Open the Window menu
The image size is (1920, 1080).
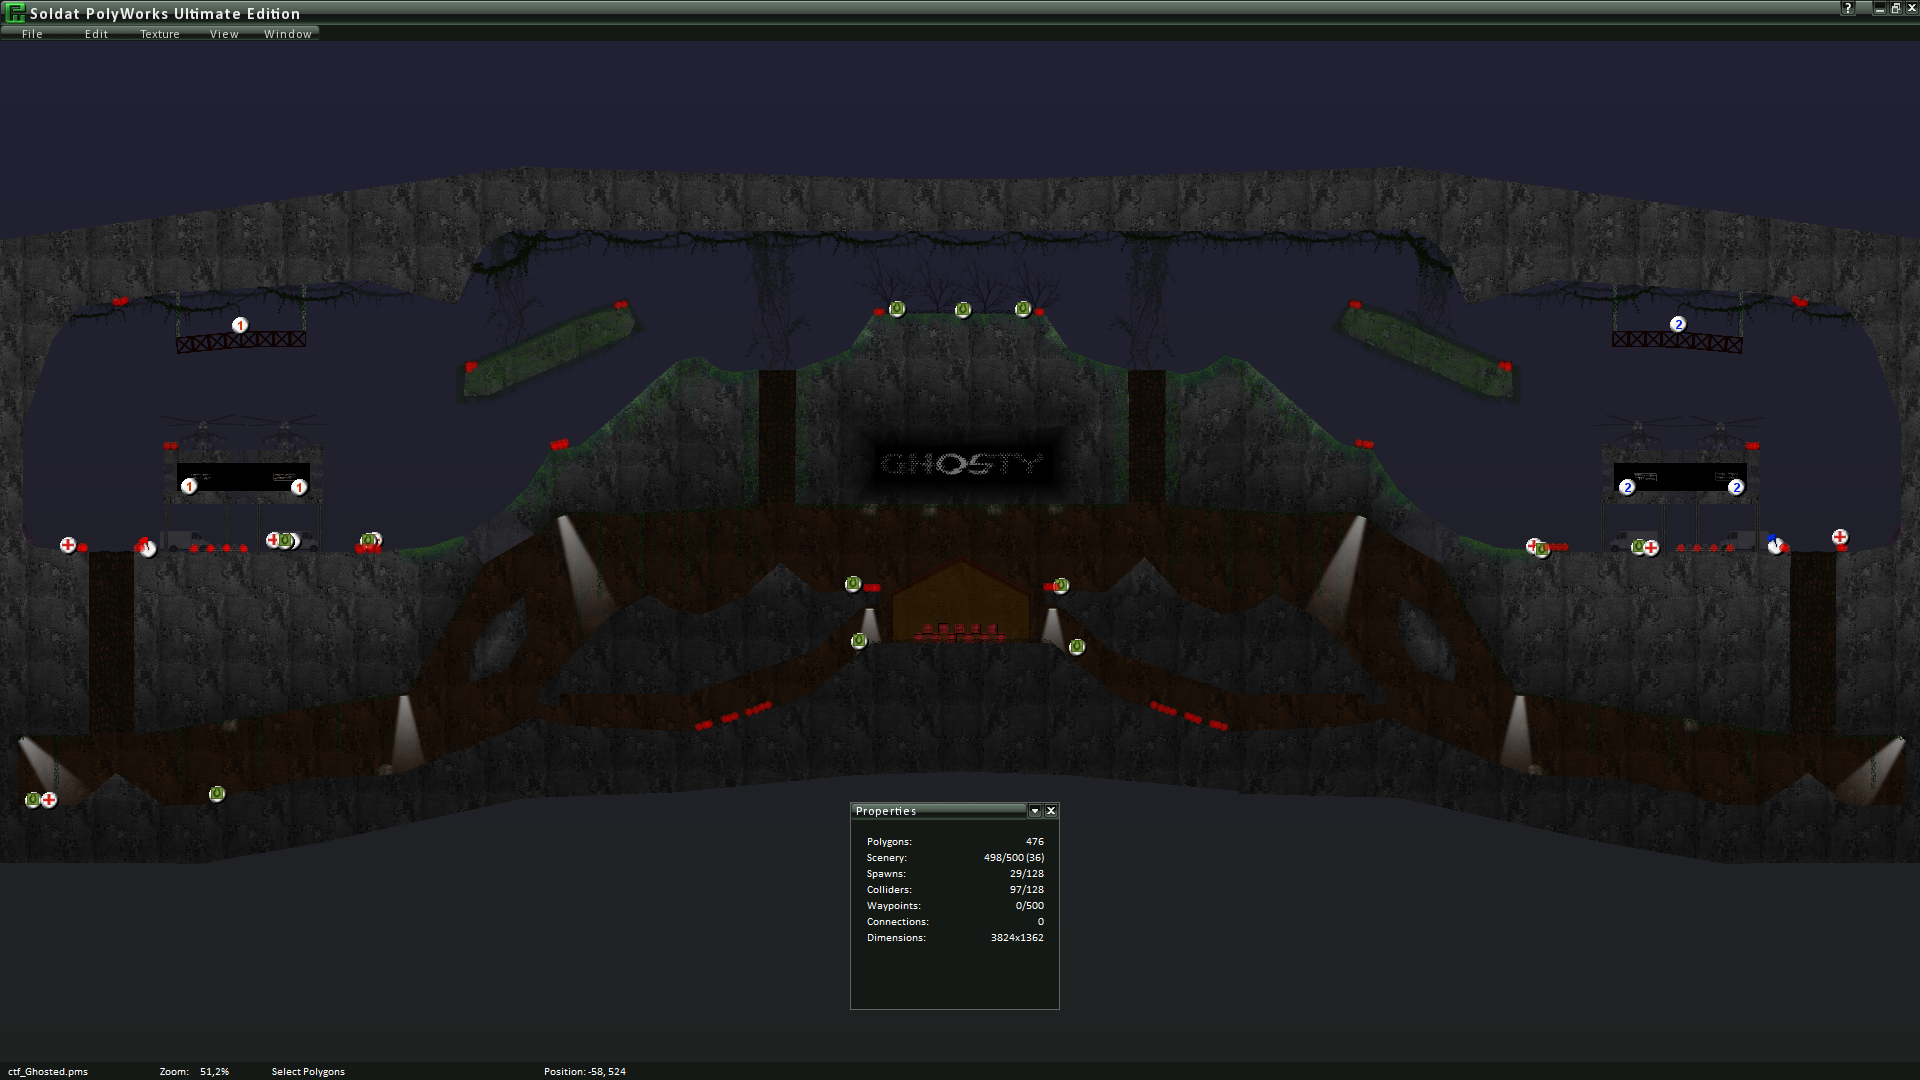pyautogui.click(x=288, y=34)
